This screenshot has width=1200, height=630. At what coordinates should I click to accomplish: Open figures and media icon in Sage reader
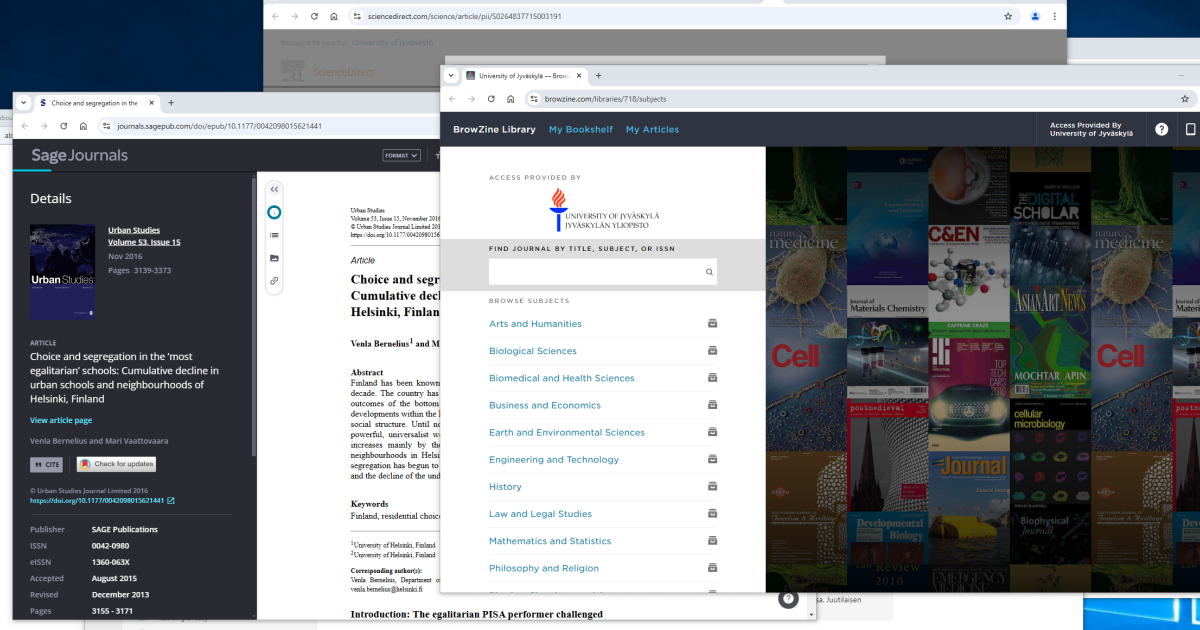pos(274,258)
